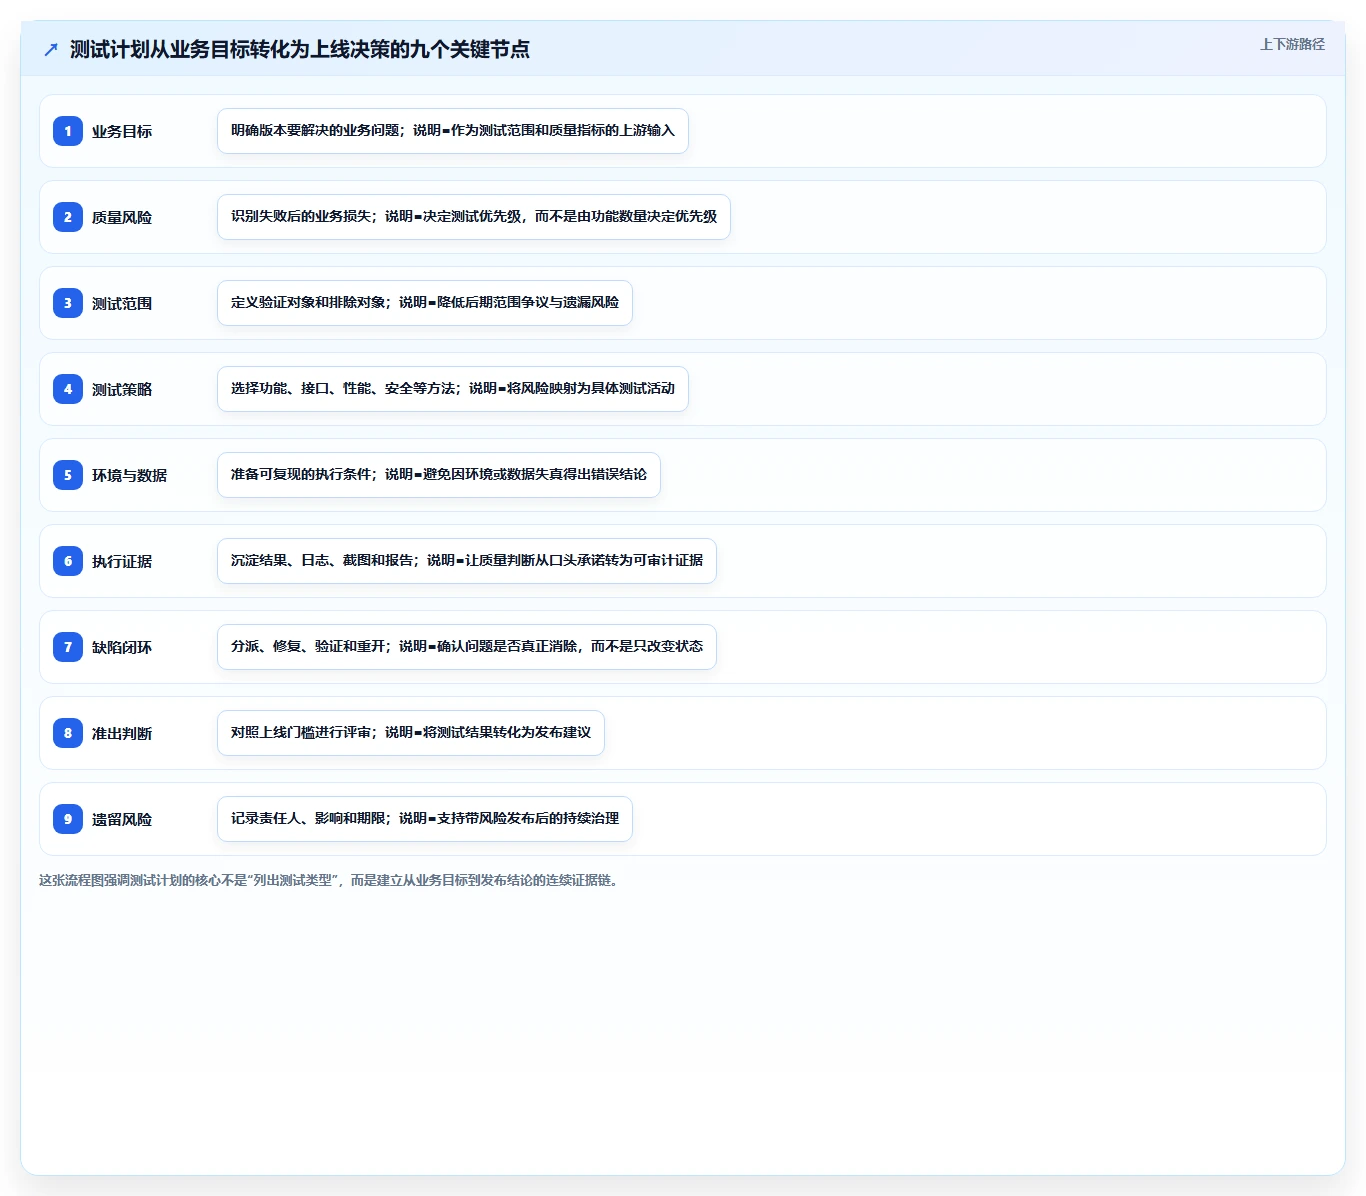Click the 遗留风险 label

point(122,819)
